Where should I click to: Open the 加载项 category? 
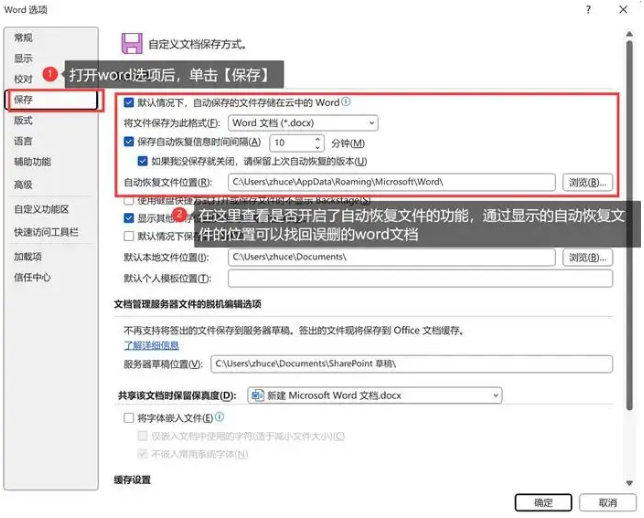click(x=28, y=257)
